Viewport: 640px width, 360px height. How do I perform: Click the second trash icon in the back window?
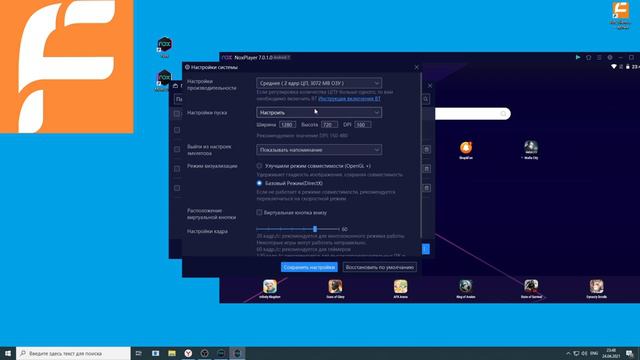(427, 169)
